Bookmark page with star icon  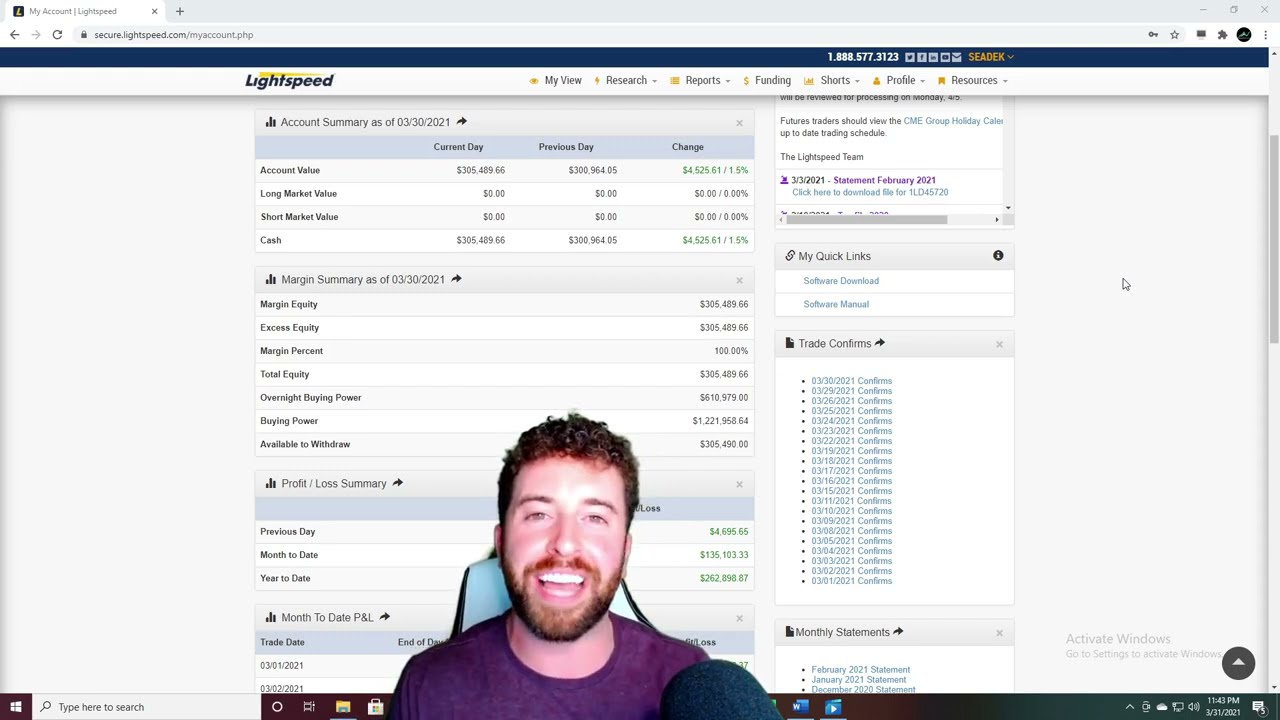pos(1174,35)
